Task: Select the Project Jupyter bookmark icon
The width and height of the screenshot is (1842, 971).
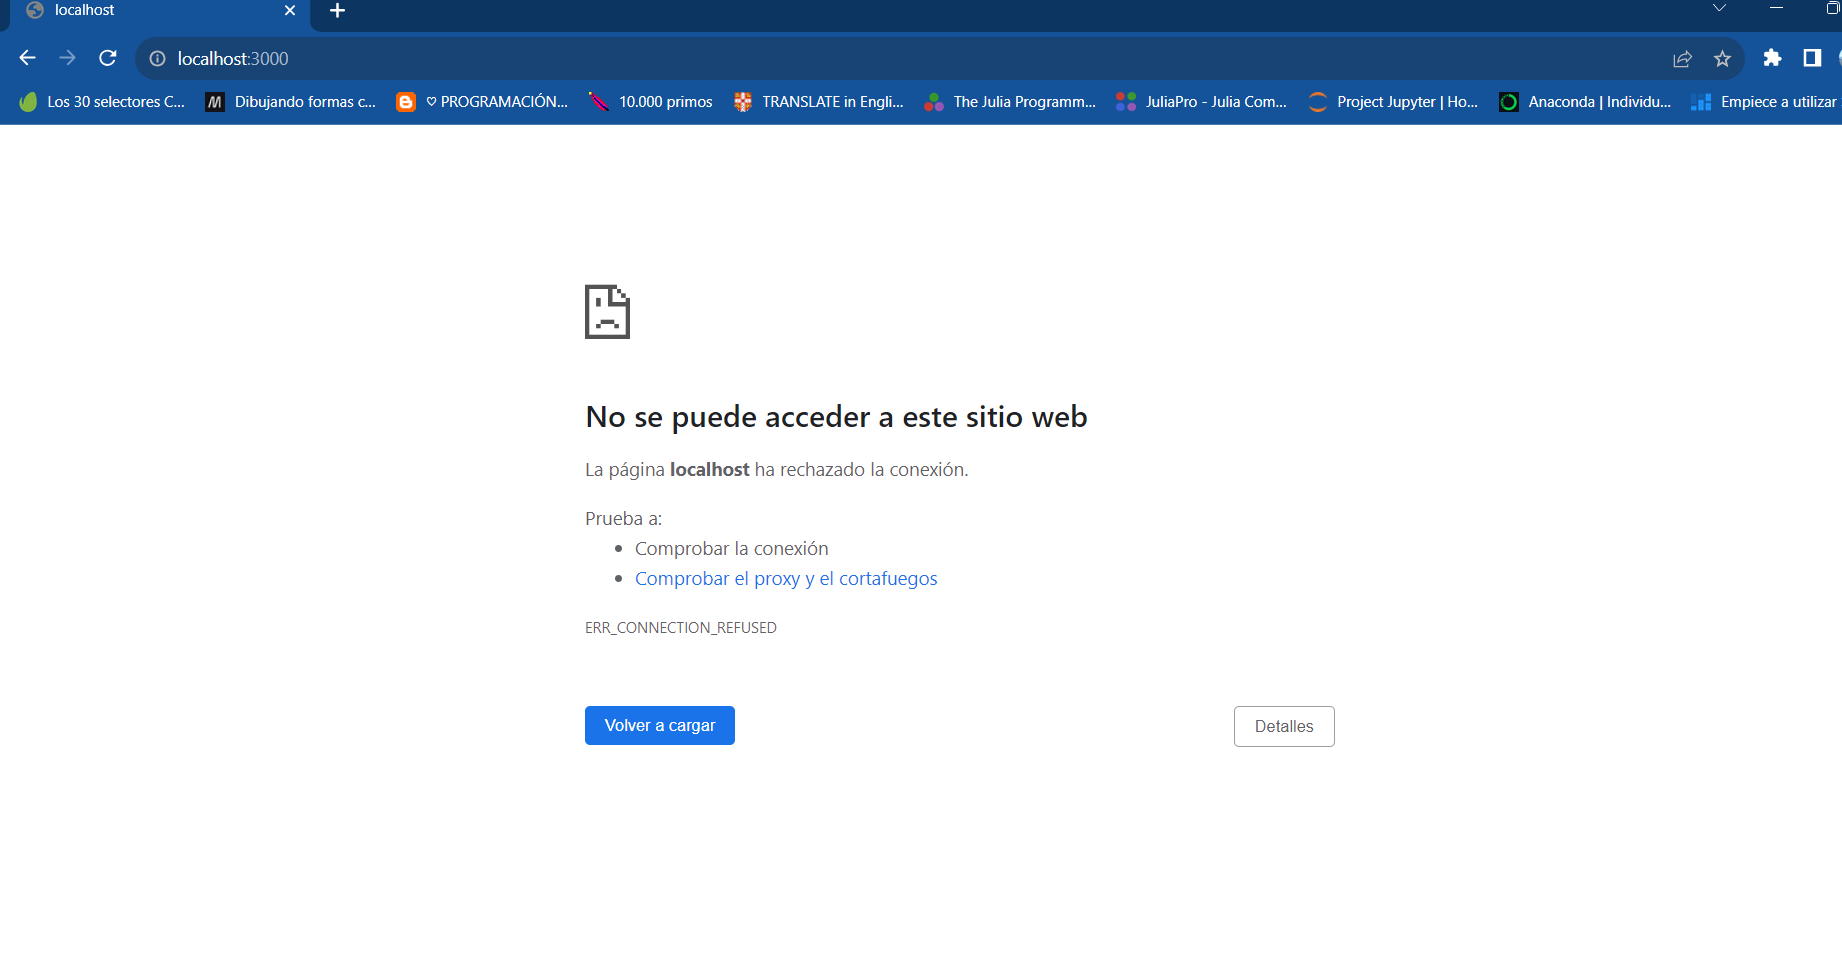Action: [x=1318, y=101]
